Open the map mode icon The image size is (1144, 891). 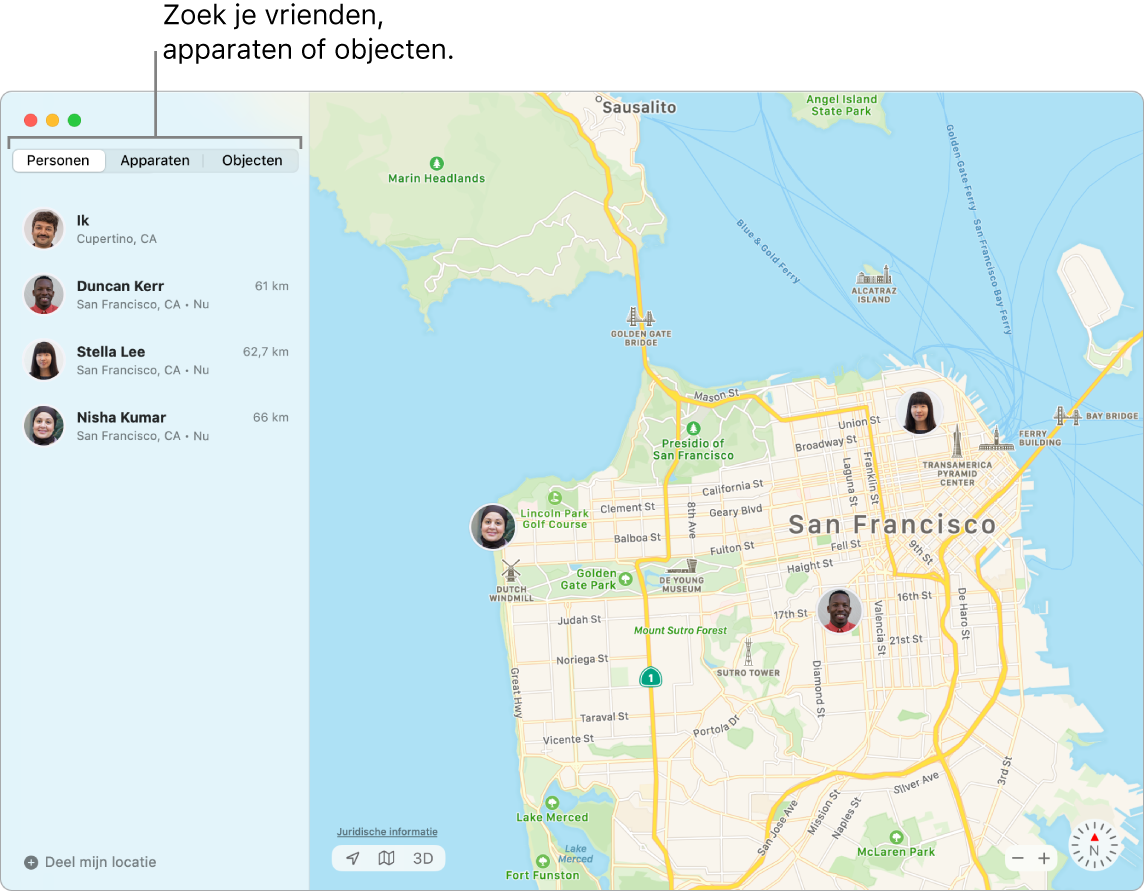388,858
